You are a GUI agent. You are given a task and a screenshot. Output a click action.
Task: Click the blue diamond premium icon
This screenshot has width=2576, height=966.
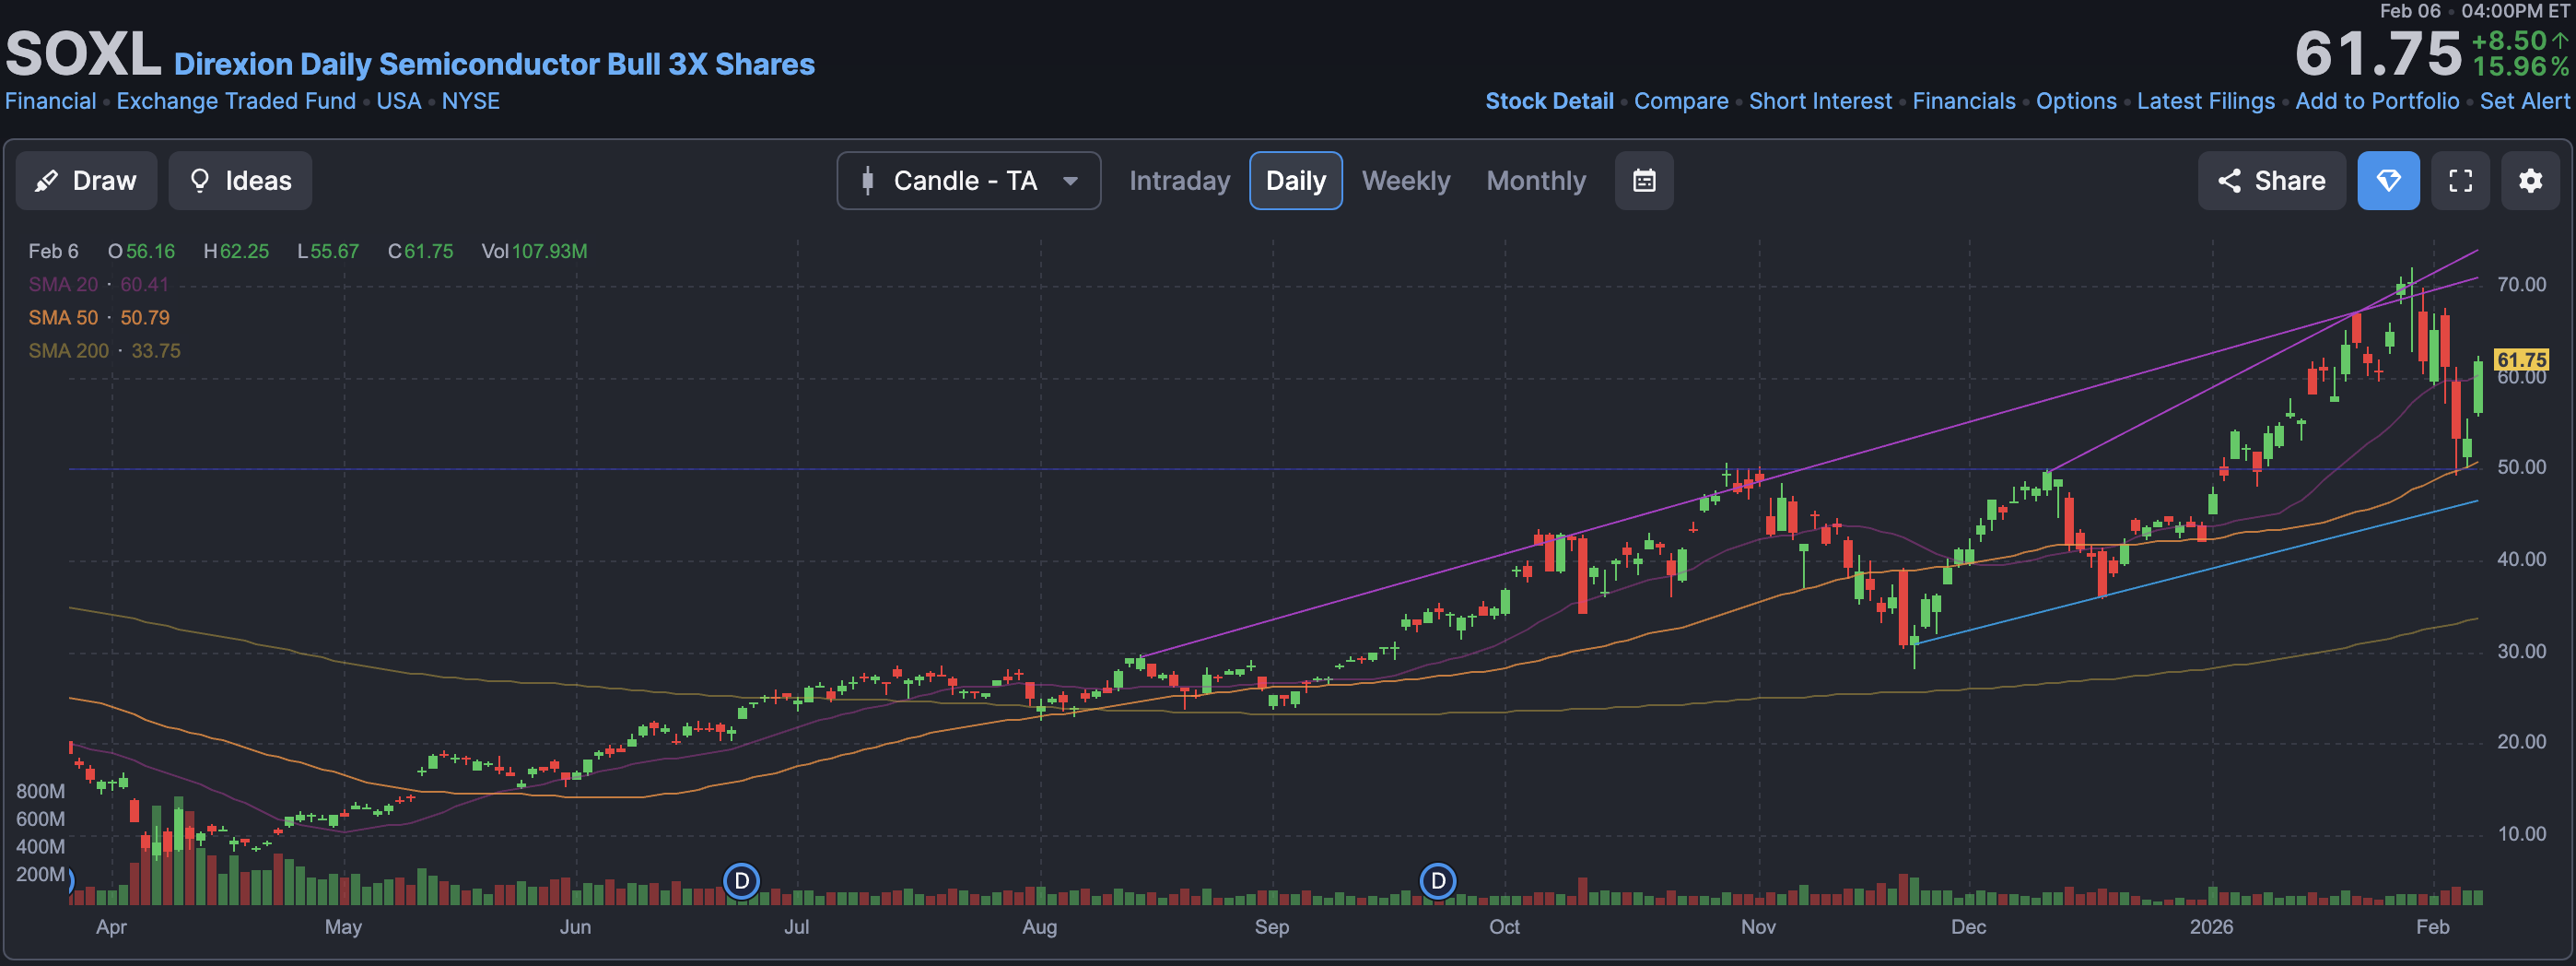pos(2388,181)
